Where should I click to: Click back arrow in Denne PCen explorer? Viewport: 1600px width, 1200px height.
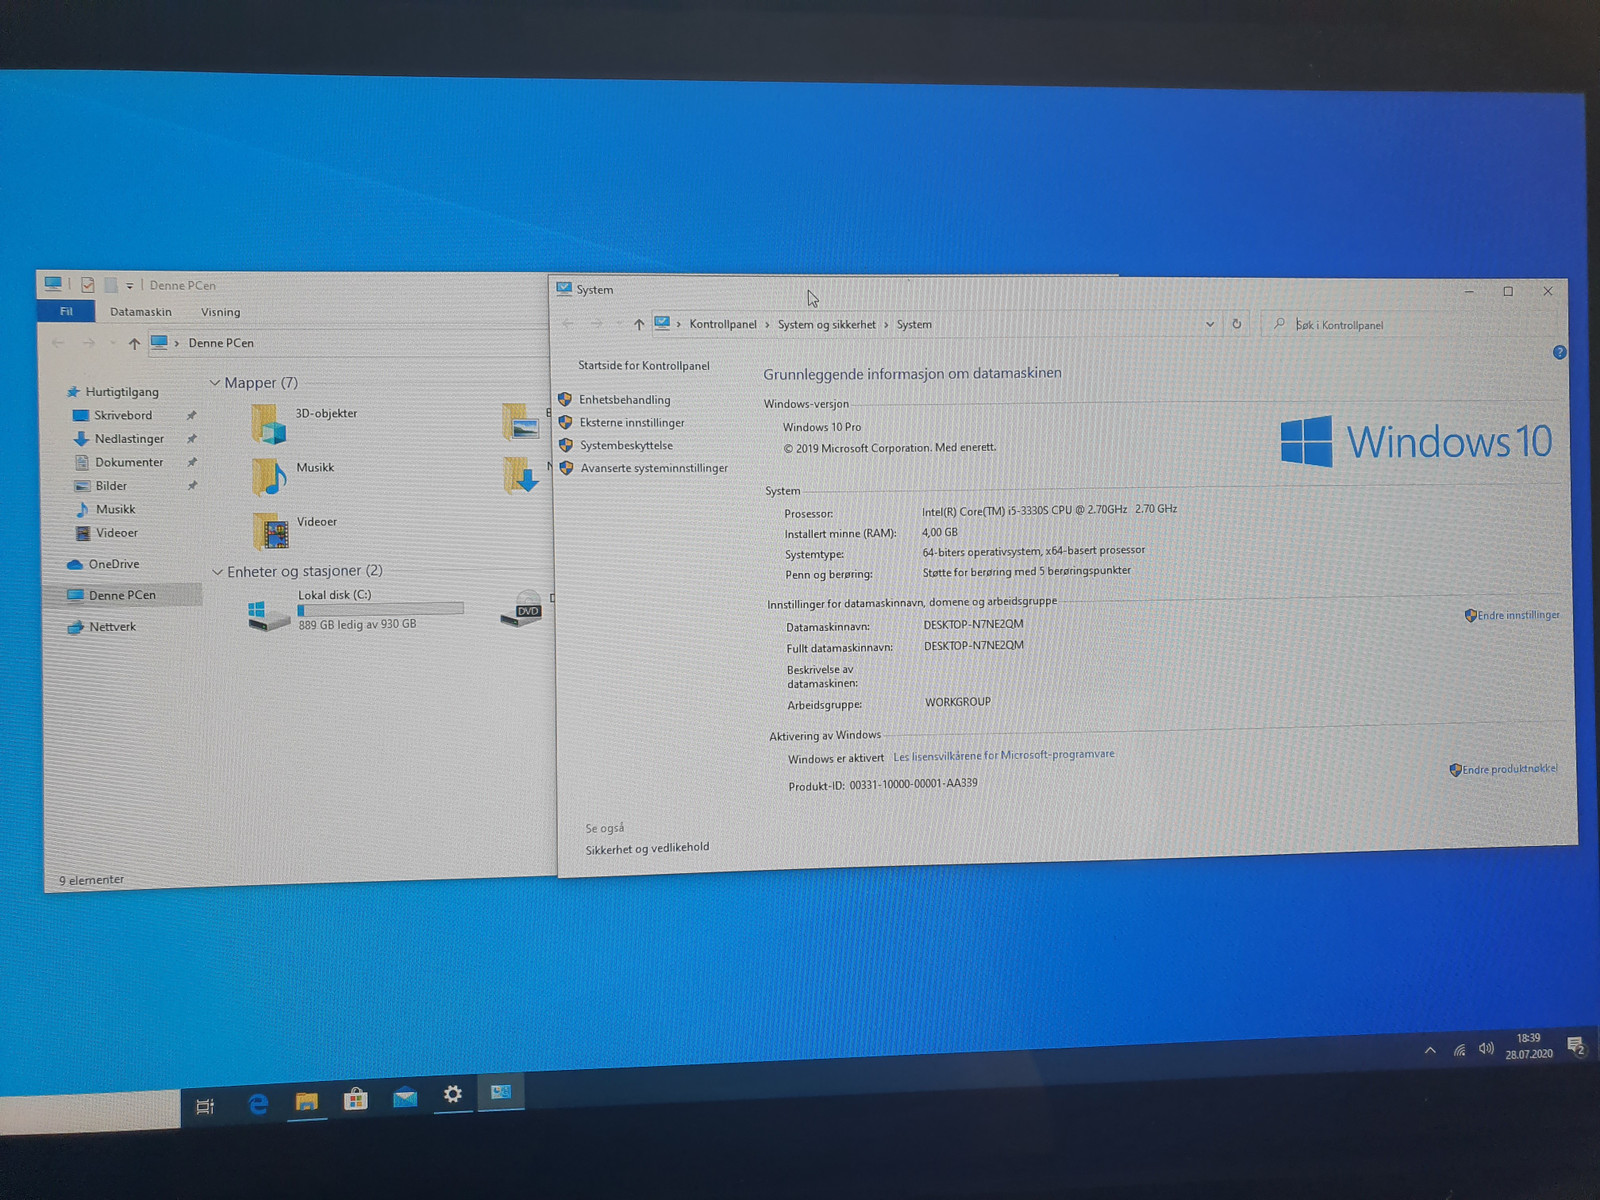click(x=58, y=343)
